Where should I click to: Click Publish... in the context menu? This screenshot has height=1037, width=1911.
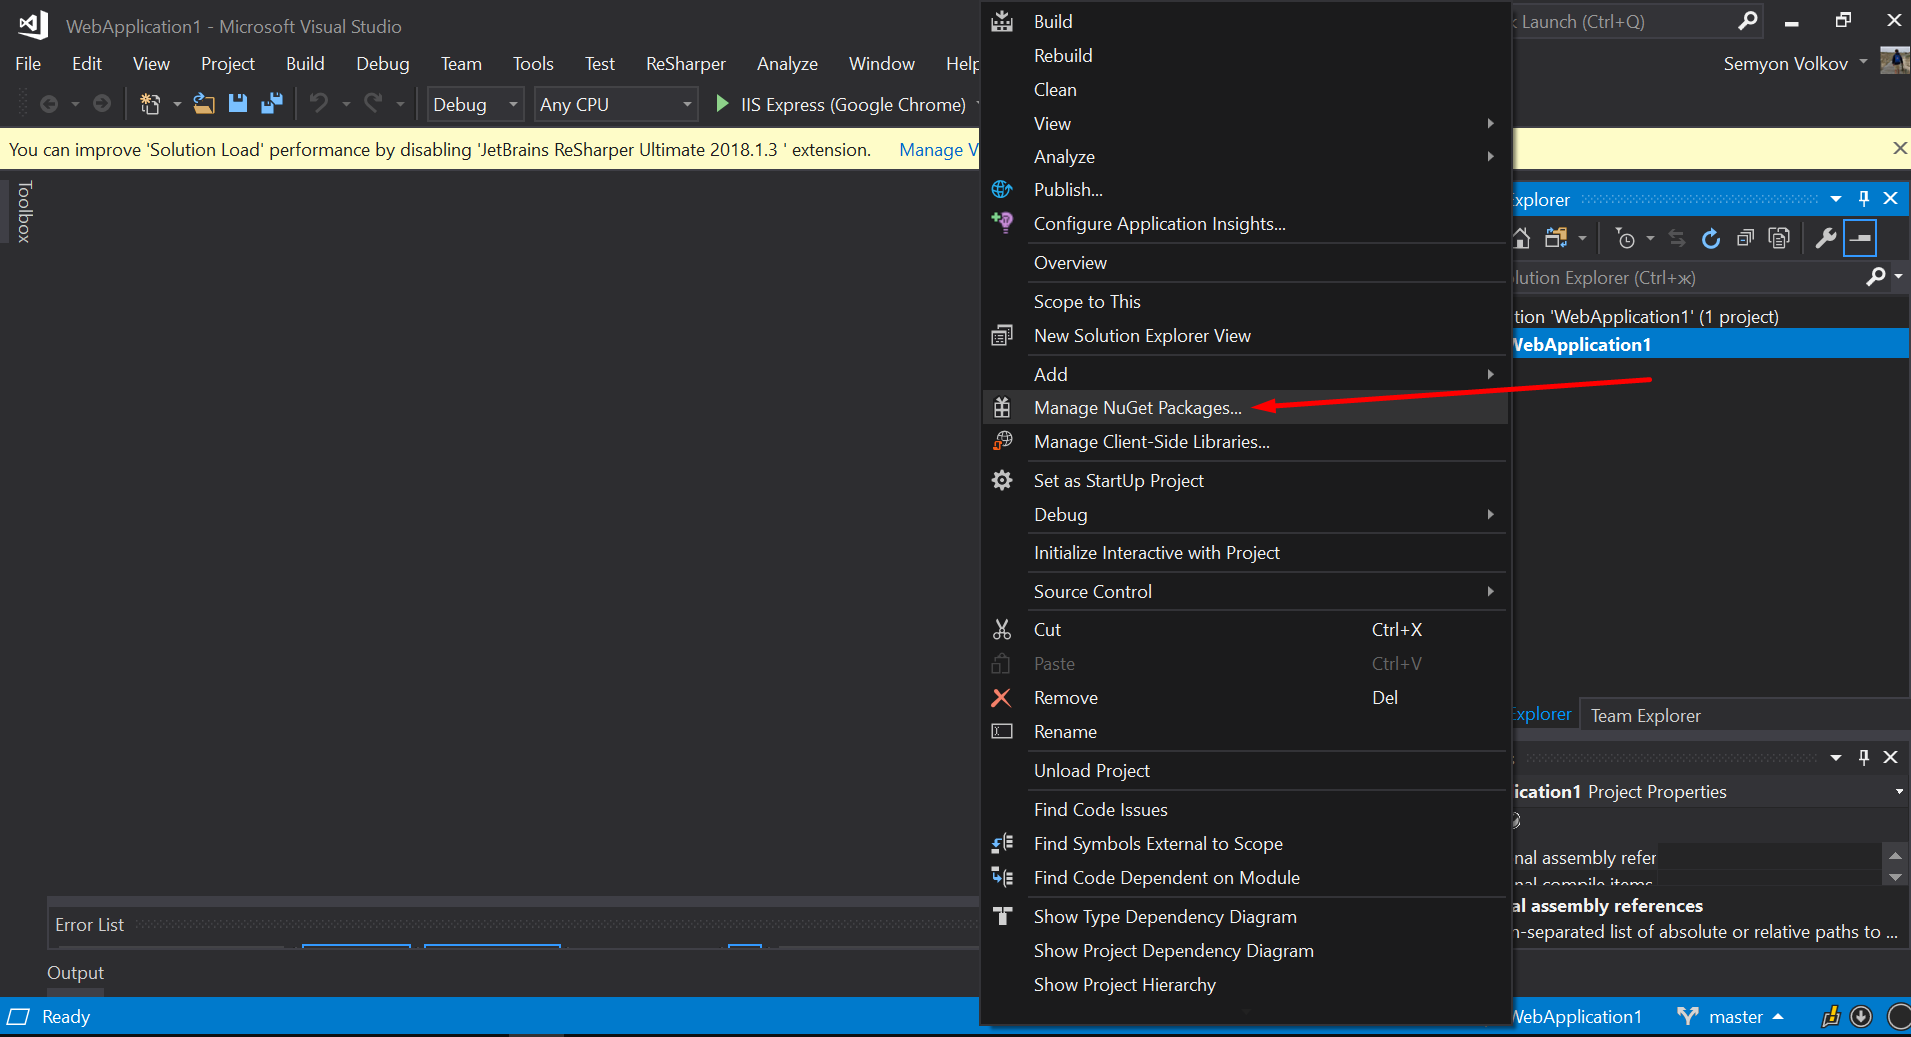(x=1245, y=189)
